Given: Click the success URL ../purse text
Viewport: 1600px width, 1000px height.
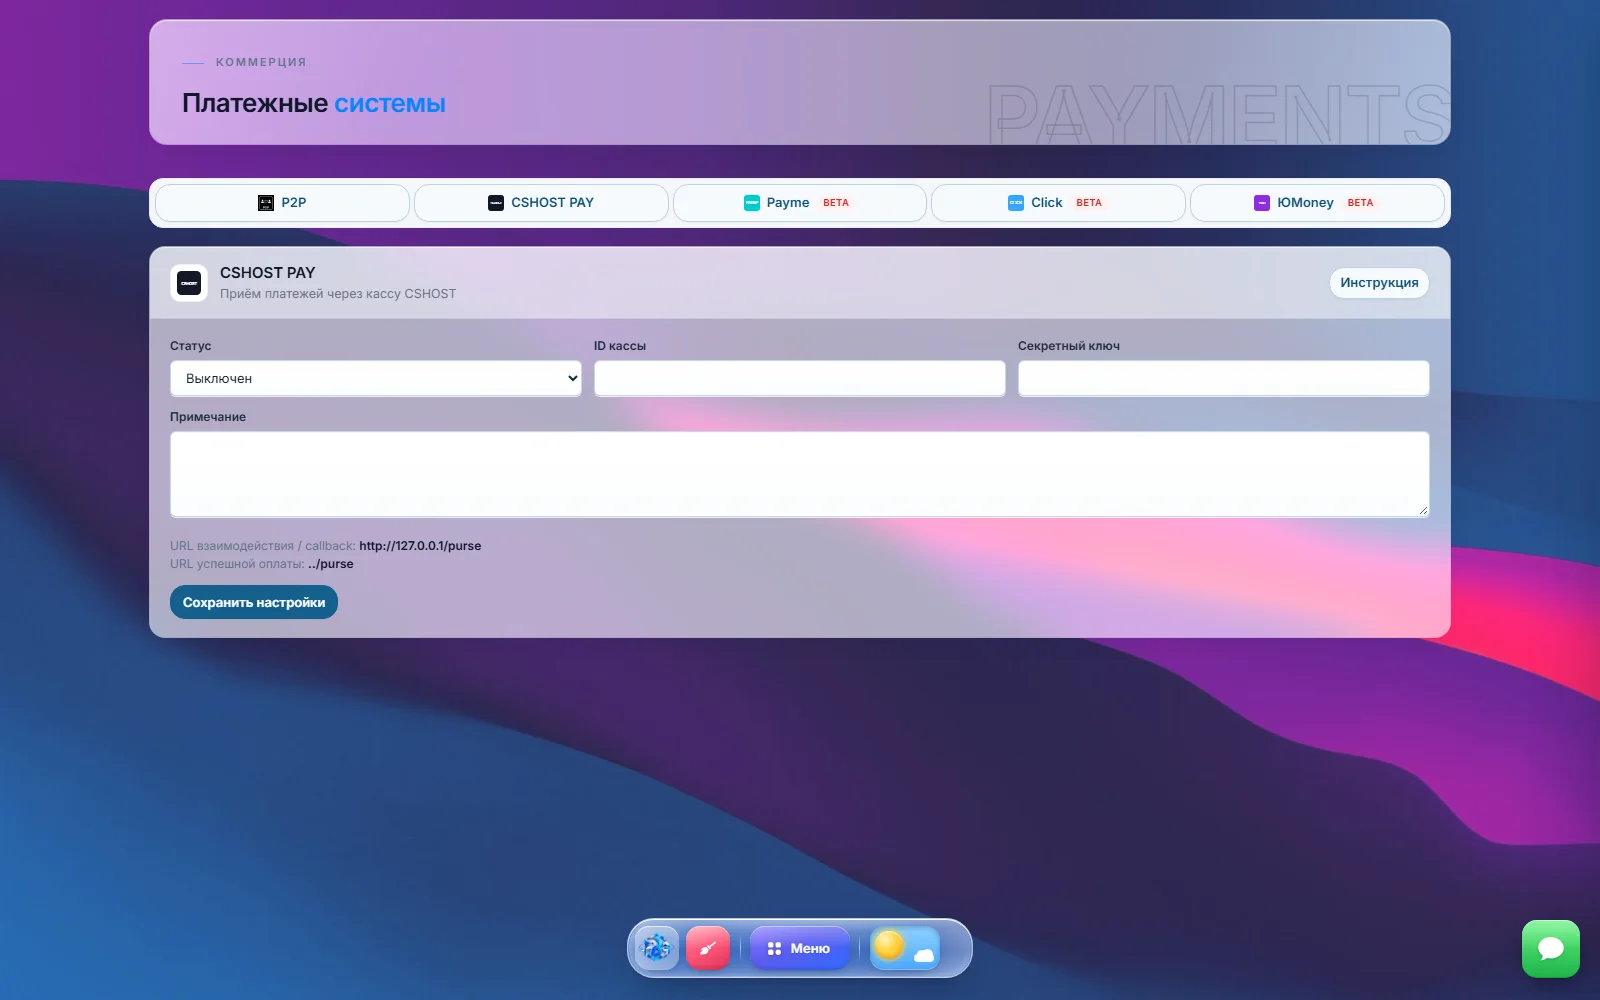Looking at the screenshot, I should pyautogui.click(x=331, y=564).
